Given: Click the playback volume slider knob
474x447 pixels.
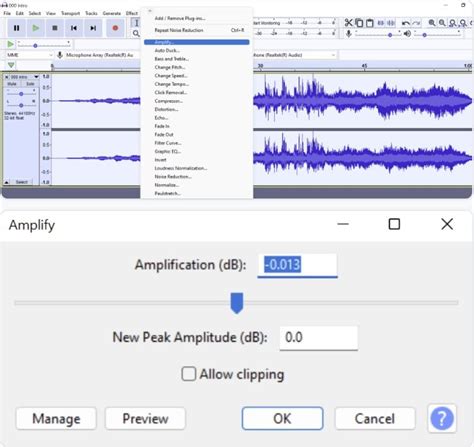Looking at the screenshot, I should [x=424, y=35].
